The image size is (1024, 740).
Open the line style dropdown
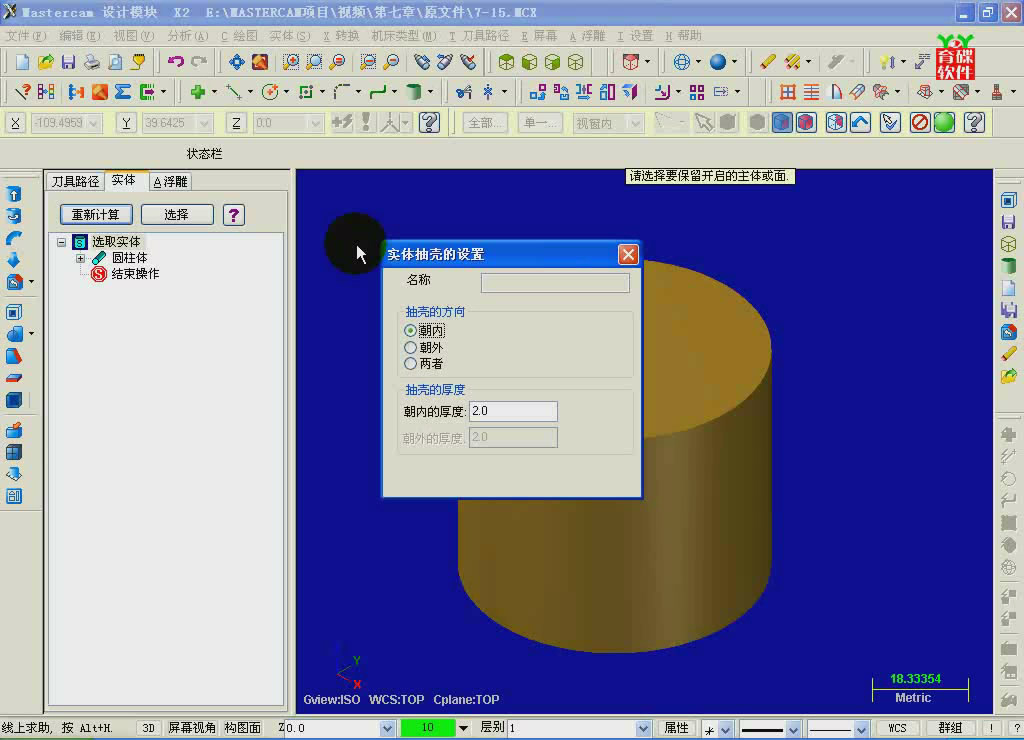(x=793, y=729)
